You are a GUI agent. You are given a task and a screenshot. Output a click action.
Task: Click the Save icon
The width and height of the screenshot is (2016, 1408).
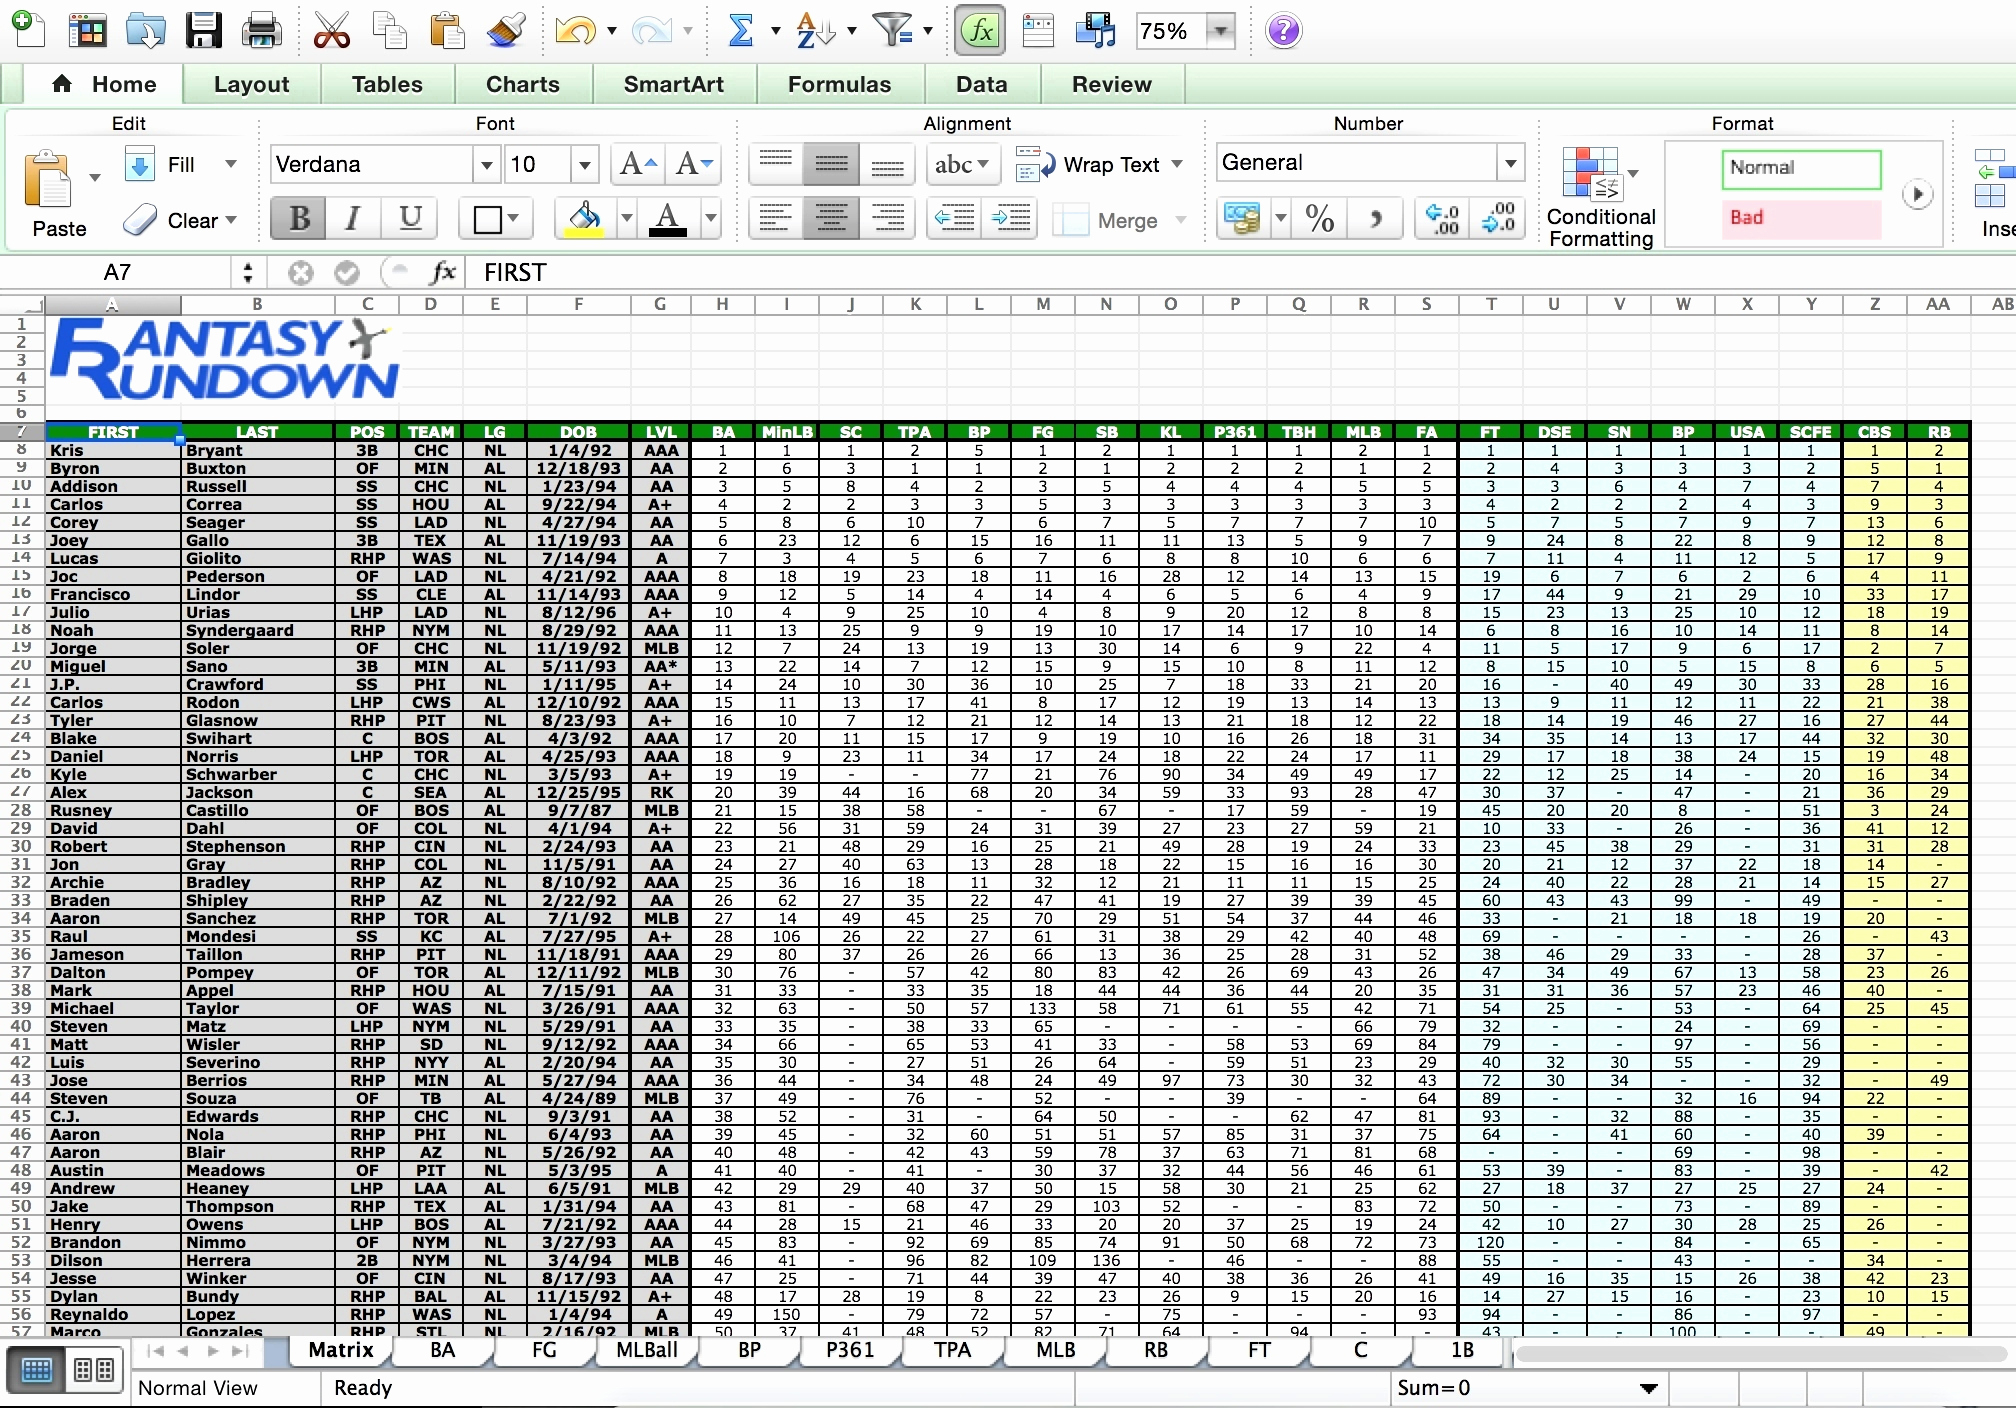[x=204, y=30]
